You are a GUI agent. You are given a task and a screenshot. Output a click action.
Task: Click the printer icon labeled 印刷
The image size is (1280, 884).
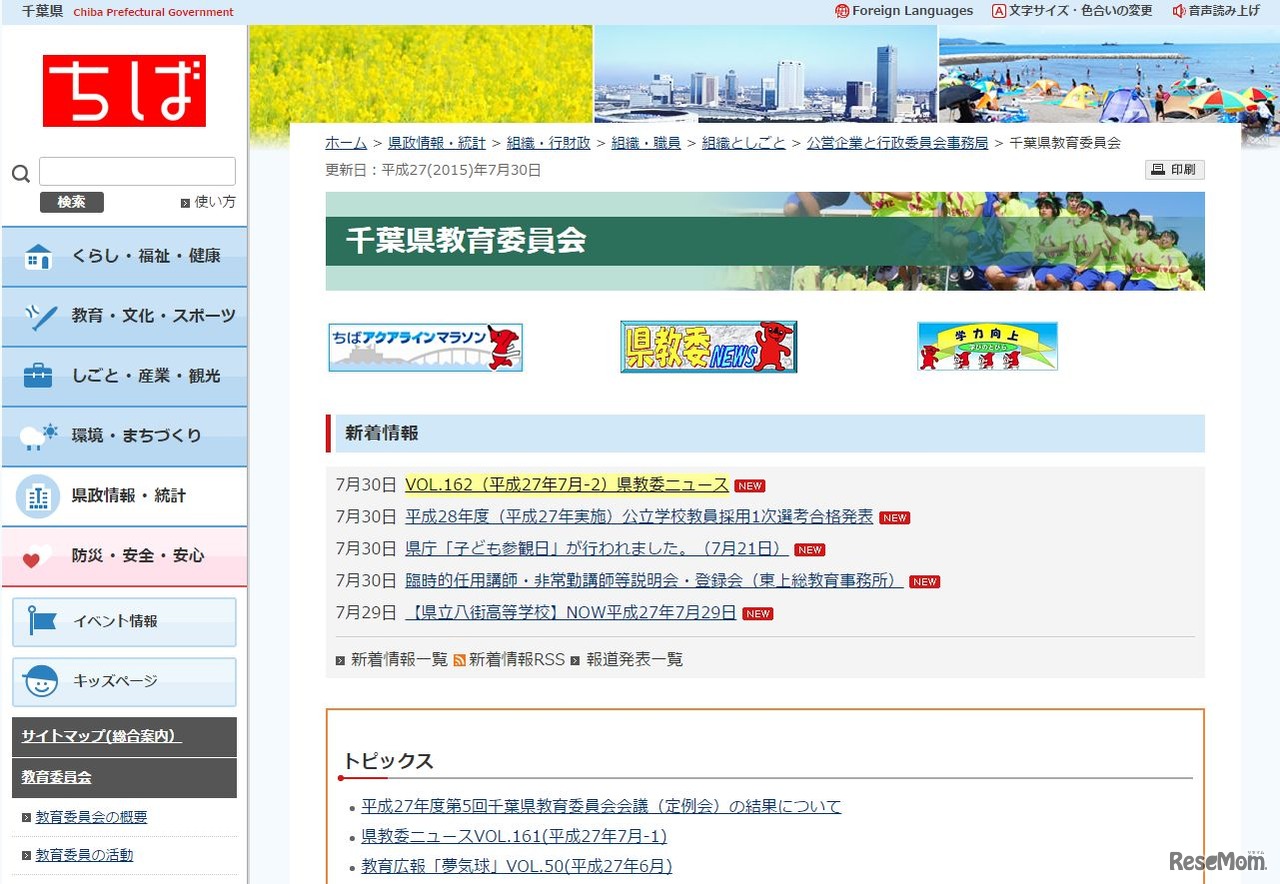point(1174,169)
